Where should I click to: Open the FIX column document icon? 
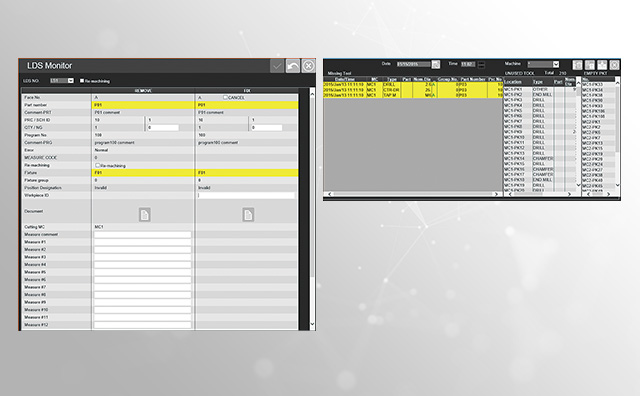[x=248, y=215]
